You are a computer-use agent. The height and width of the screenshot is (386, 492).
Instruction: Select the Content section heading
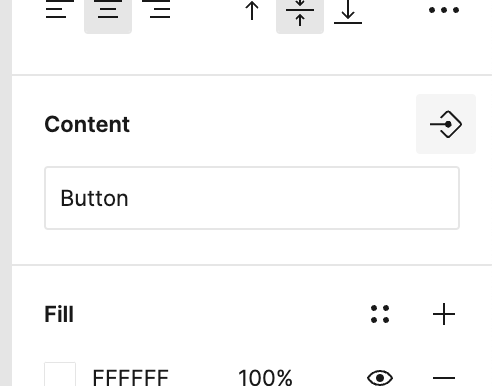pyautogui.click(x=87, y=124)
